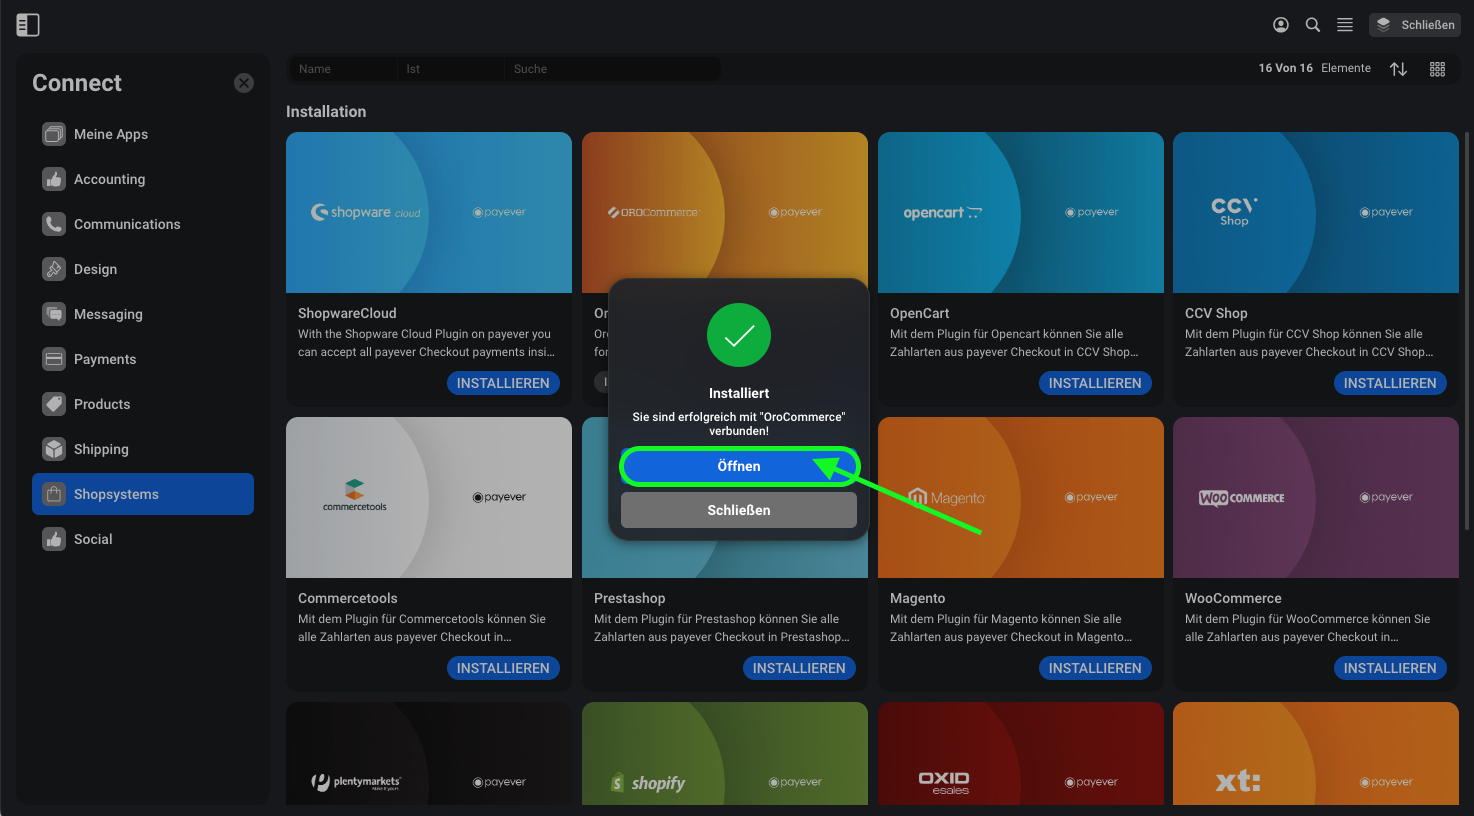Select Shopsystems category

[143, 494]
